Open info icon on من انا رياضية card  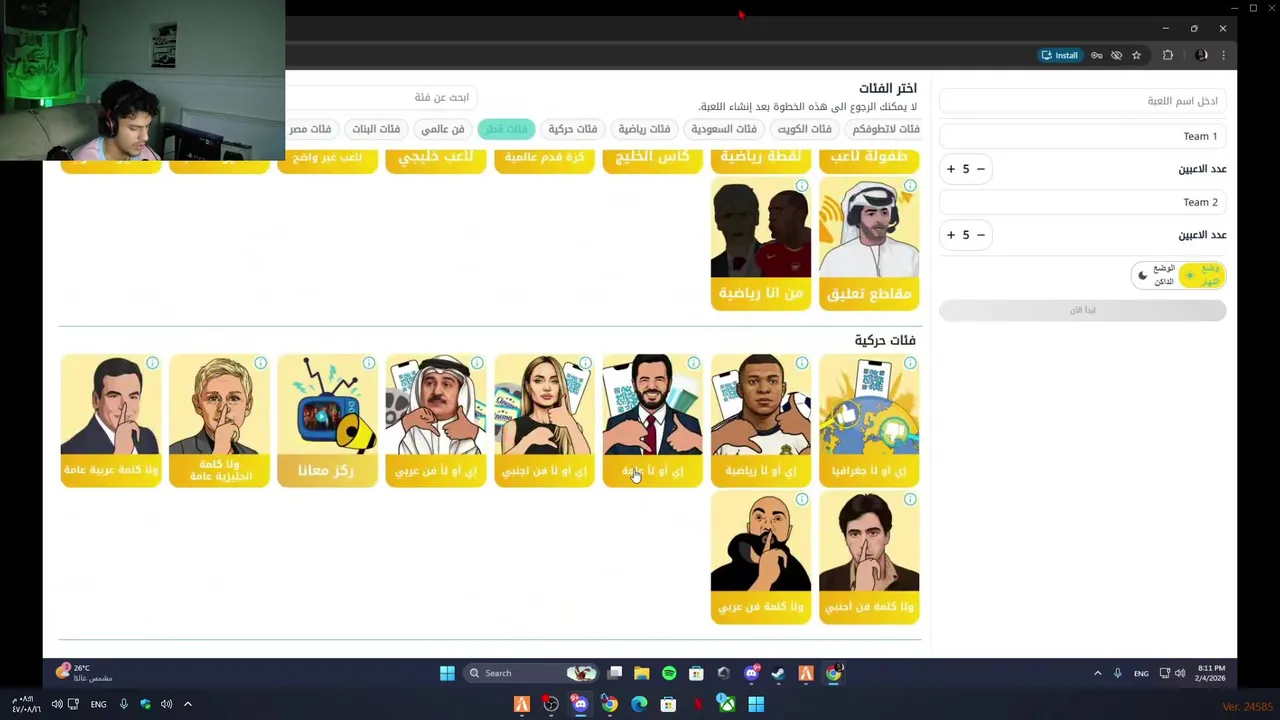802,186
